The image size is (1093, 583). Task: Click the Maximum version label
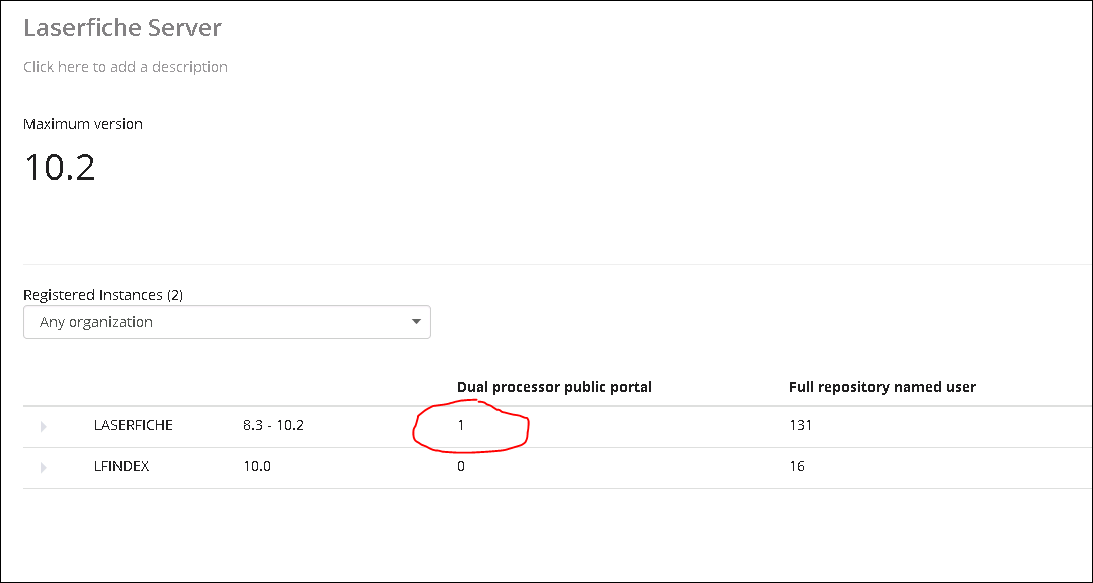click(83, 124)
